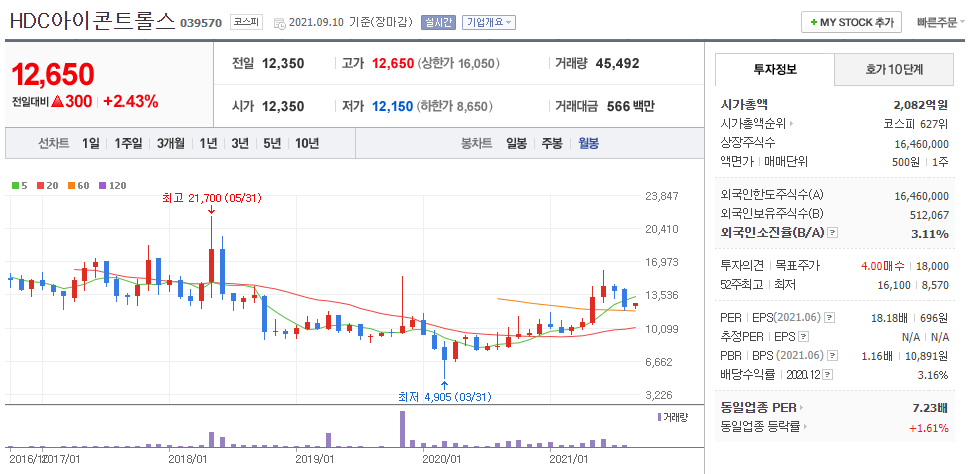The height and width of the screenshot is (474, 971).
Task: Click the 거래량 value 45,492
Action: pos(617,63)
